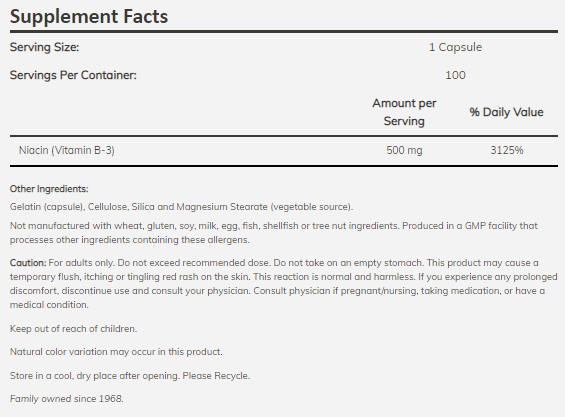This screenshot has width=565, height=417.
Task: Click the 100 servings value
Action: [x=455, y=75]
